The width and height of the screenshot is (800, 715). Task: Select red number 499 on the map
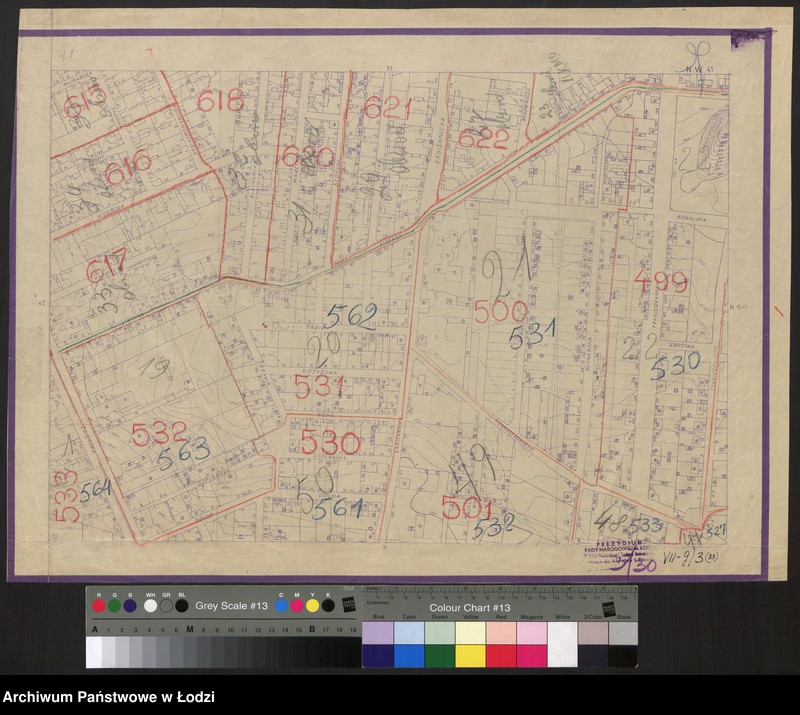tap(661, 282)
